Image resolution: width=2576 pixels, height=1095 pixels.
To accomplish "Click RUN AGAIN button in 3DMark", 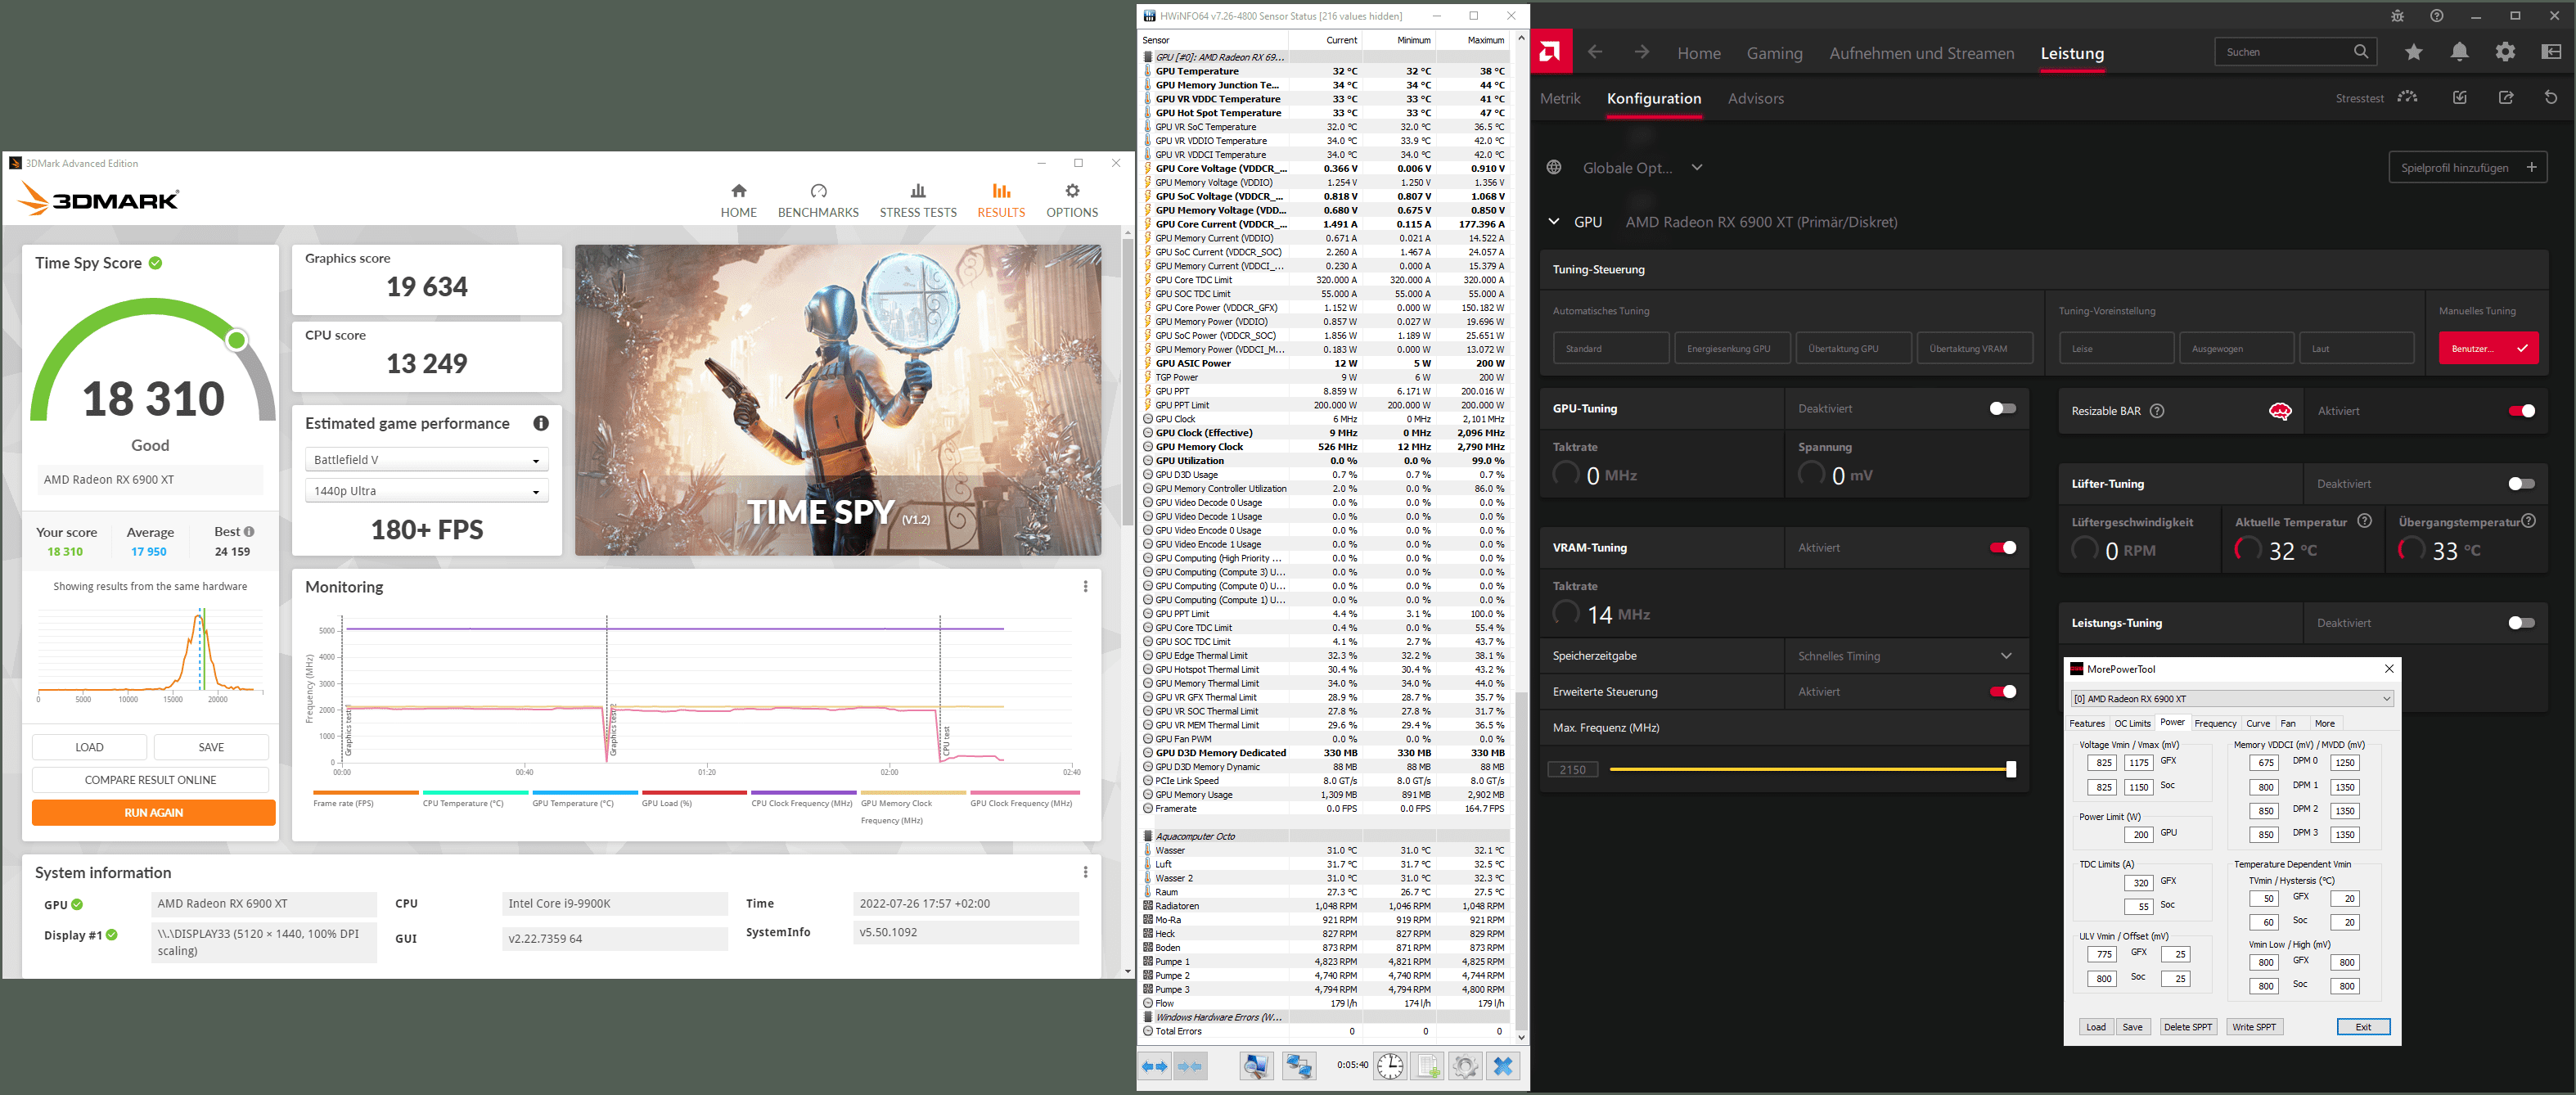I will coord(153,813).
